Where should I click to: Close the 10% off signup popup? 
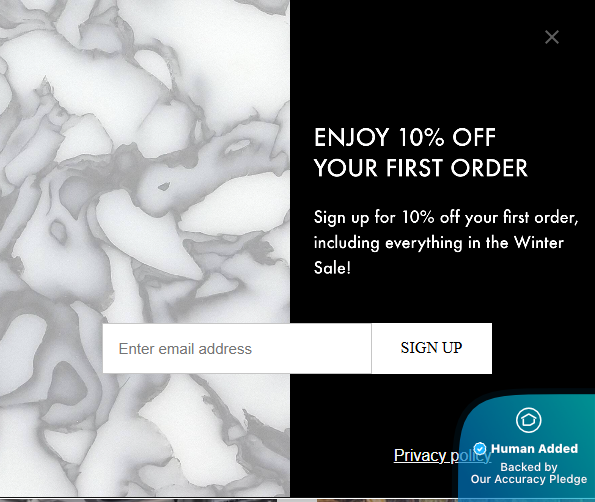[551, 37]
